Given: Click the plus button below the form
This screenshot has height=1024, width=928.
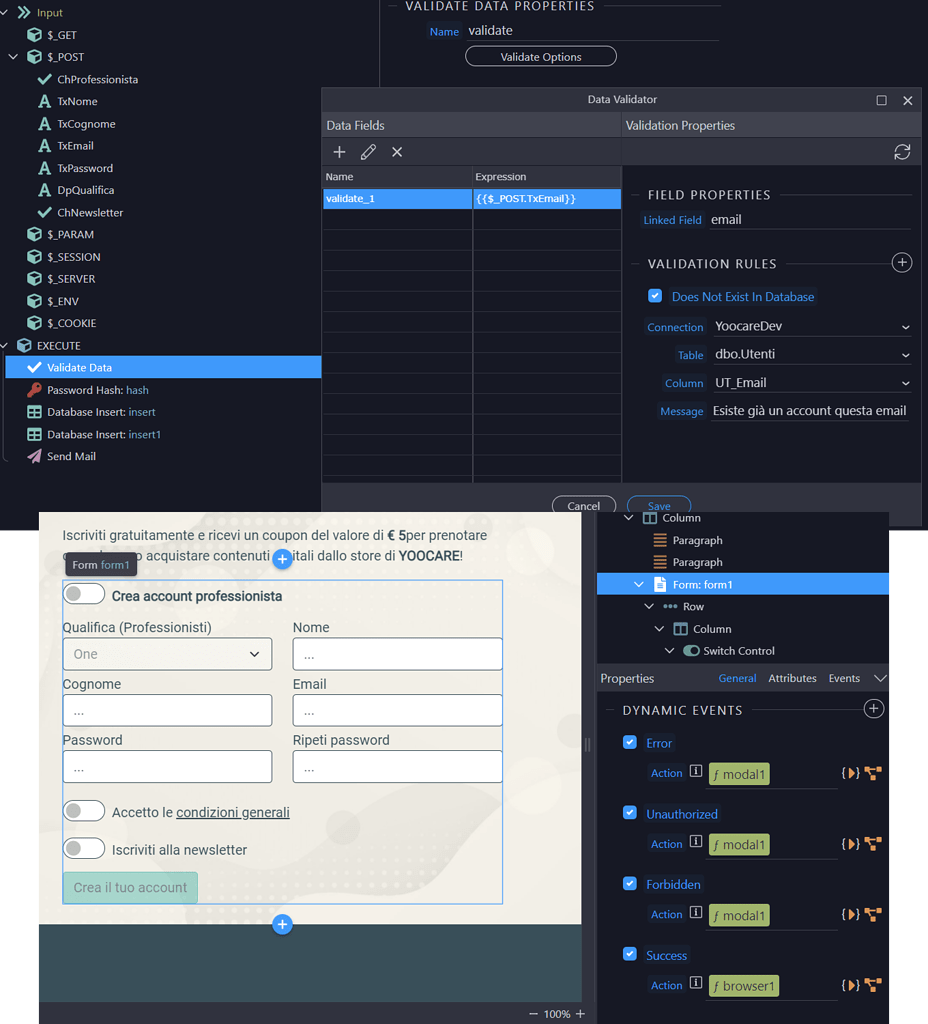Looking at the screenshot, I should [x=282, y=925].
